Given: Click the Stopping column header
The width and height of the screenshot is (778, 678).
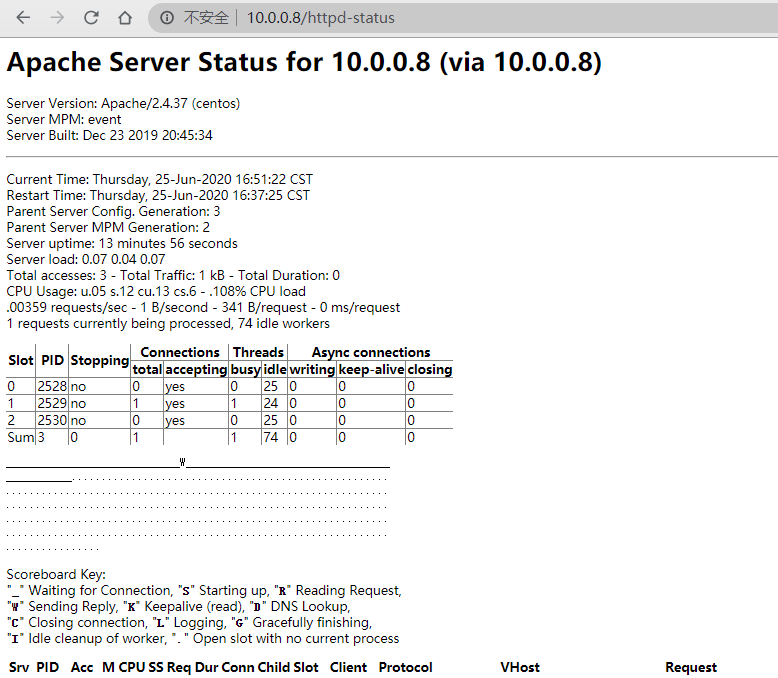Looking at the screenshot, I should pyautogui.click(x=99, y=360).
